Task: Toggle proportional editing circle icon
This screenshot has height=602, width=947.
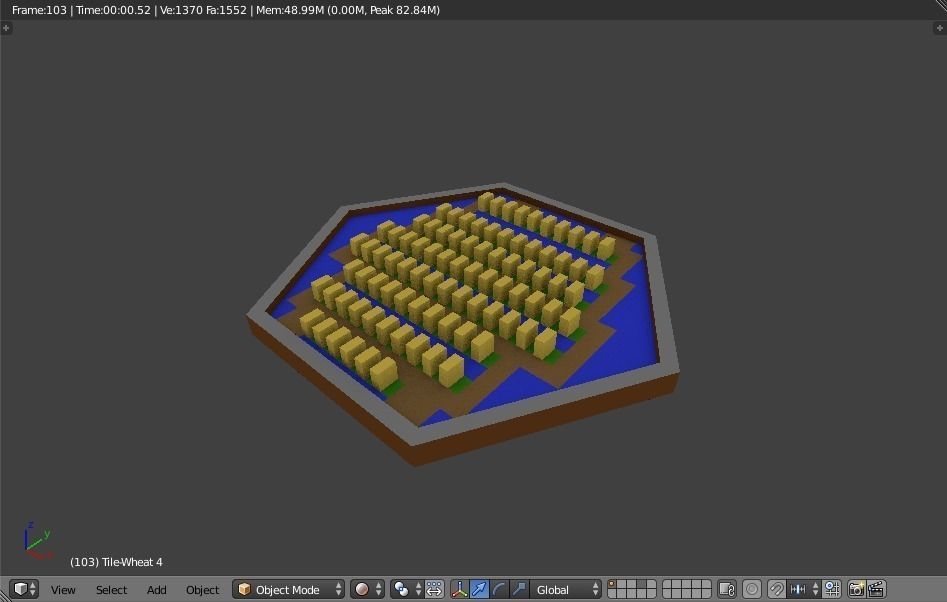Action: point(752,589)
